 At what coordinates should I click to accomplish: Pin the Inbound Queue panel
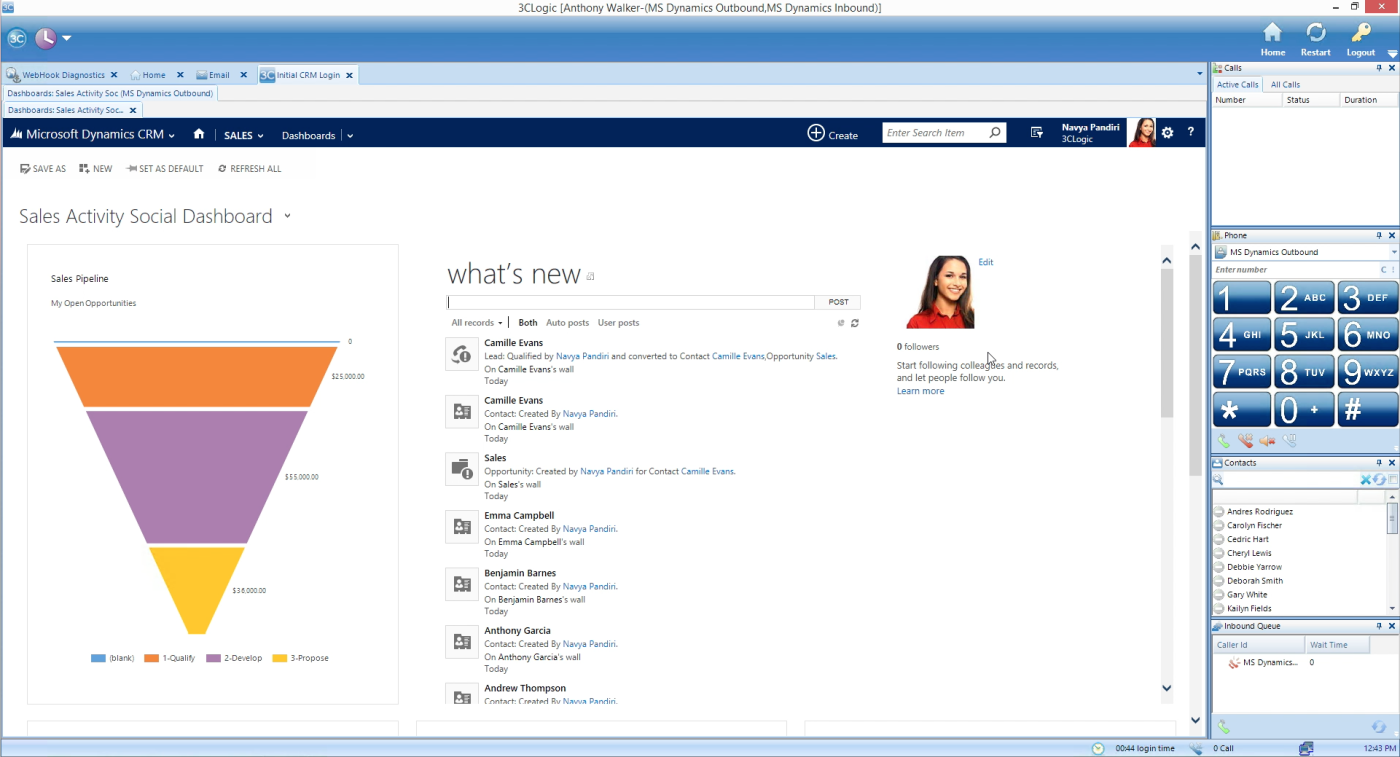coord(1379,626)
